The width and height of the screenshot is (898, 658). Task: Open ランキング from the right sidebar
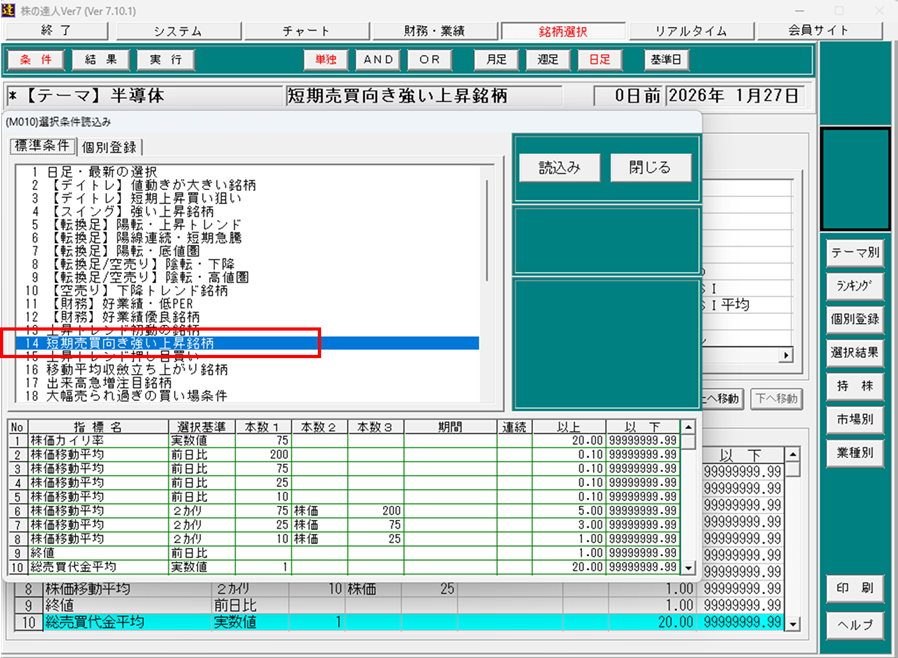coord(854,286)
